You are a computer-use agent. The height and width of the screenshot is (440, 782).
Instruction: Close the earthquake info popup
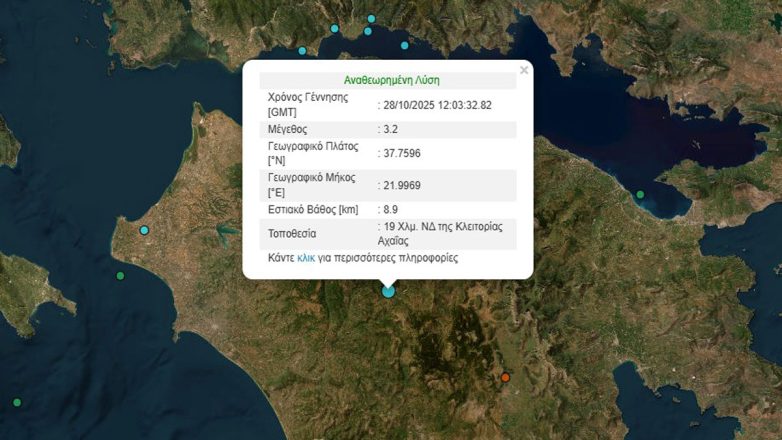(524, 70)
